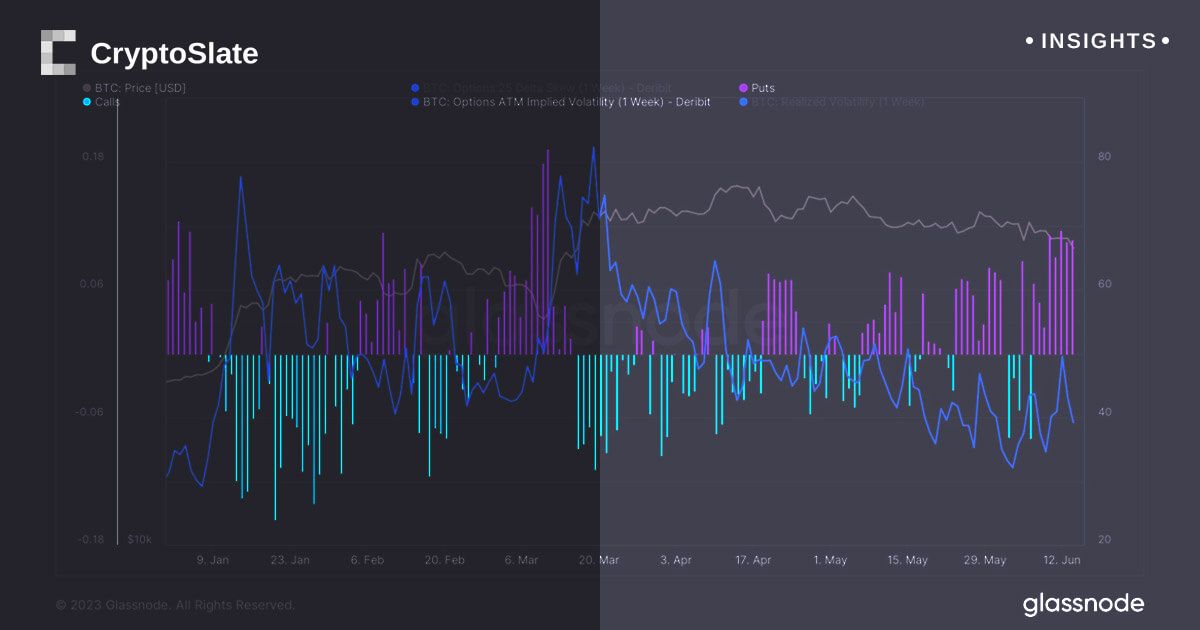
Task: Click the Puts purple legend dot
Action: pos(743,88)
